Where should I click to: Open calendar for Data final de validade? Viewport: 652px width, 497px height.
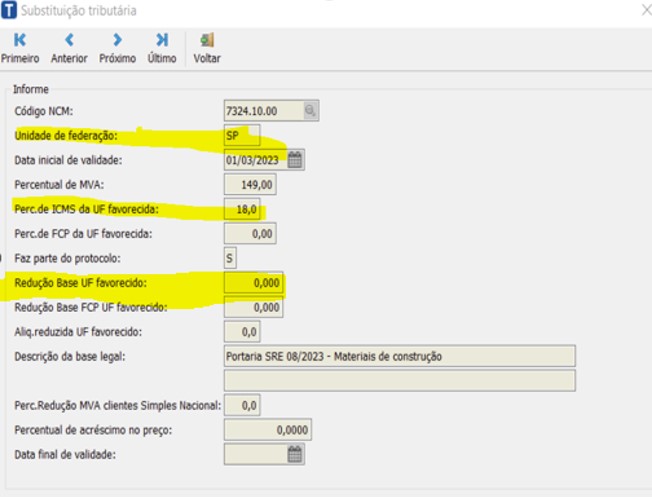click(x=295, y=455)
